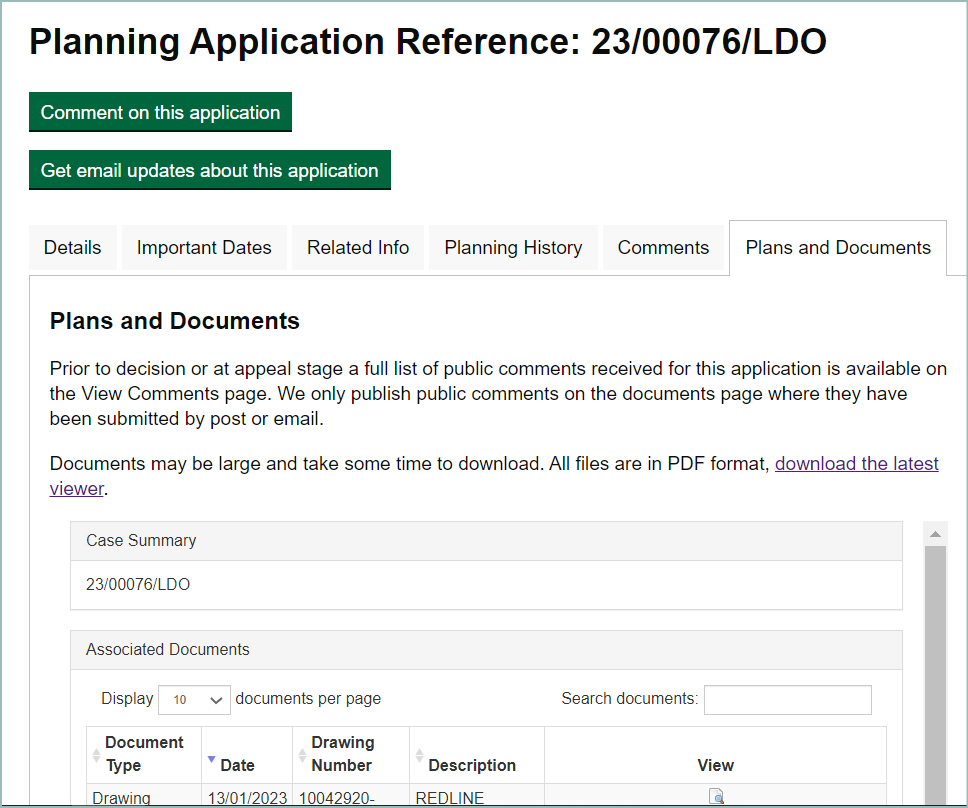Select the Related Info tab
Viewport: 968px width, 808px height.
[358, 248]
